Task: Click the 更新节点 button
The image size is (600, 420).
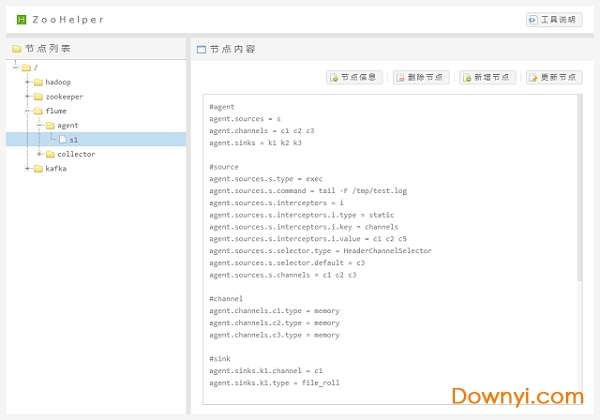Action: coord(554,77)
